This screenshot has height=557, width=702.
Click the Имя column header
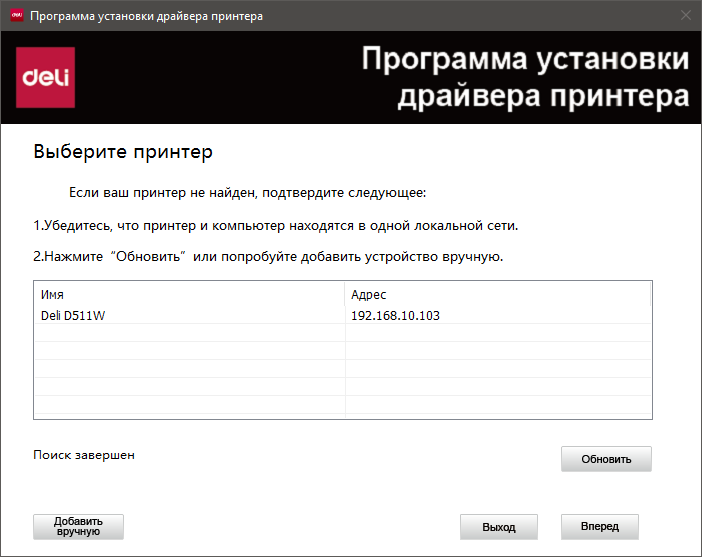tap(189, 294)
